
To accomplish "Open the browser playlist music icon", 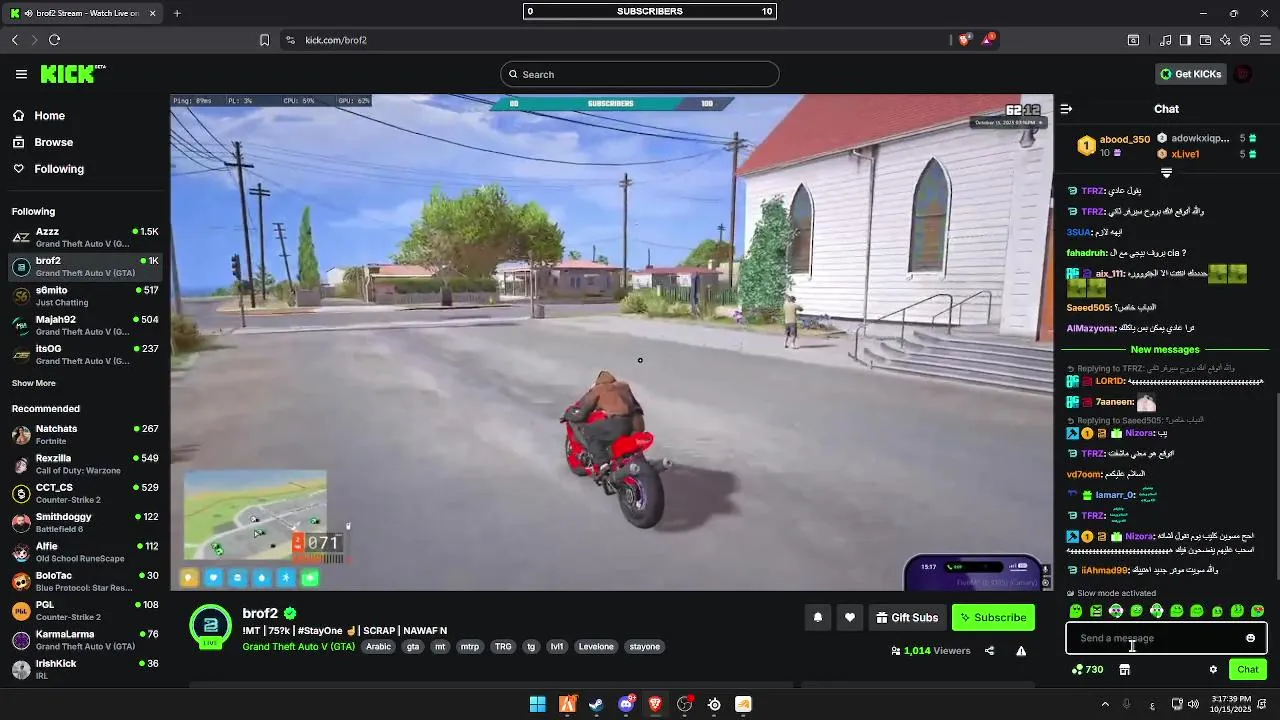I will pos(1166,40).
